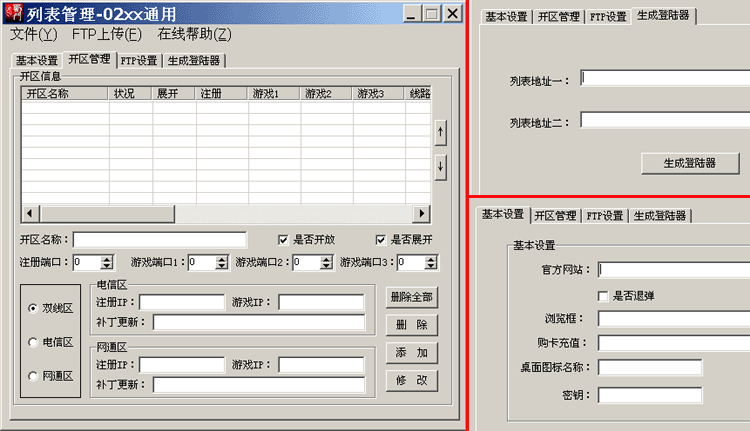The height and width of the screenshot is (431, 750).
Task: Select the 双线区 radio option
Action: (x=33, y=308)
